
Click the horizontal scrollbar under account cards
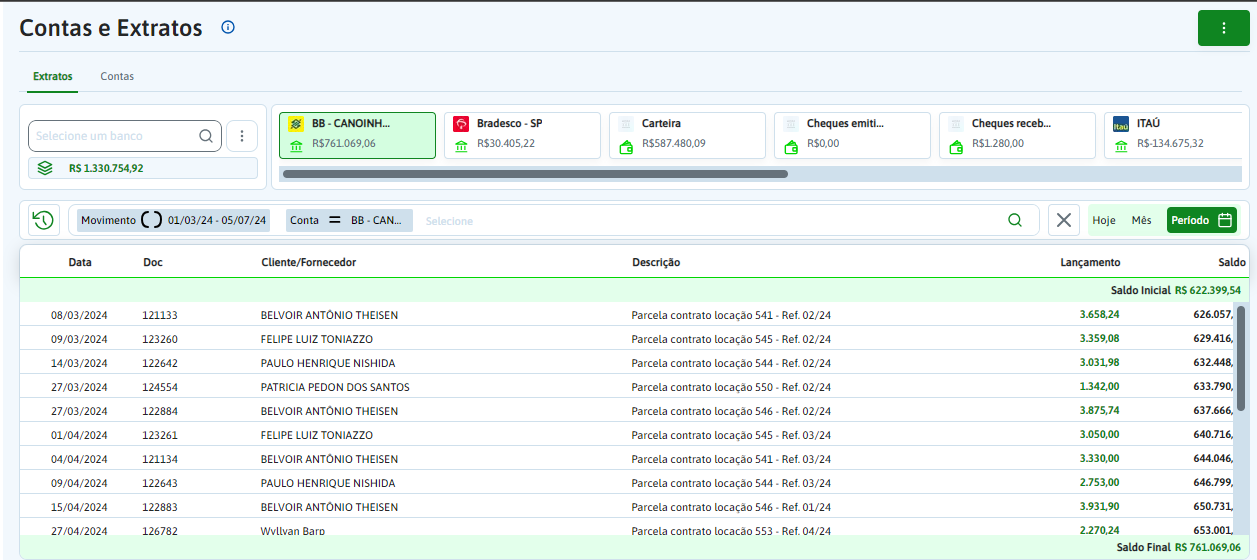coord(535,174)
